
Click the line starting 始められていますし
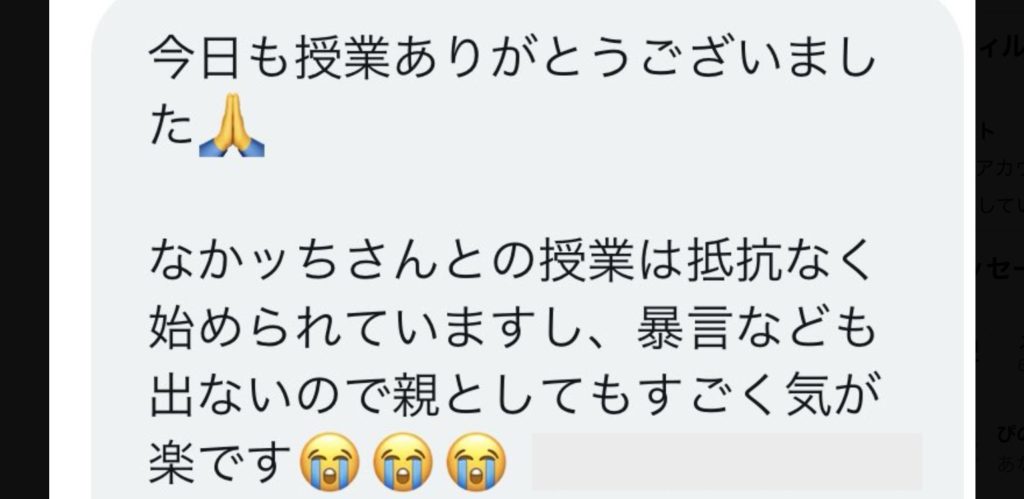pyautogui.click(x=511, y=329)
